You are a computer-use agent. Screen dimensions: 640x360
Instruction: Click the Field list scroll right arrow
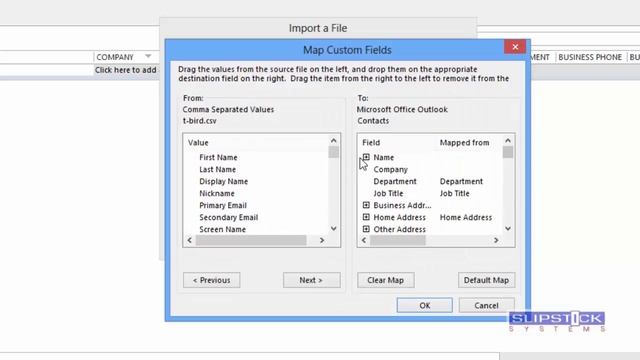point(496,240)
